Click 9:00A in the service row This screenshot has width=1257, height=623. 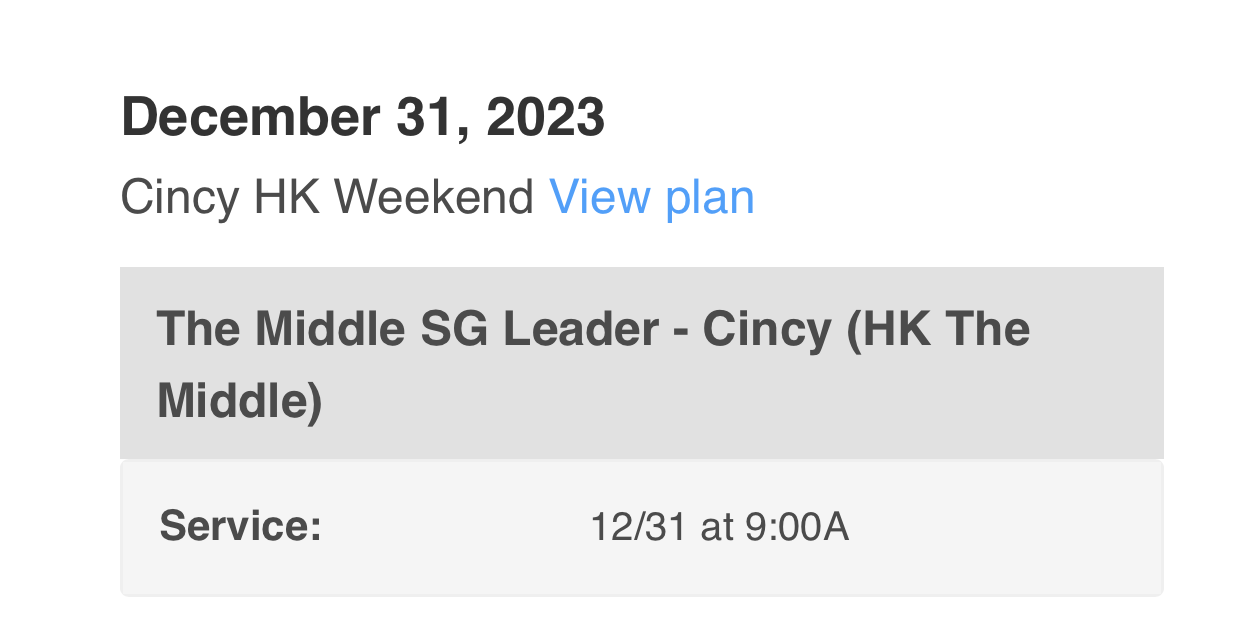click(x=797, y=526)
